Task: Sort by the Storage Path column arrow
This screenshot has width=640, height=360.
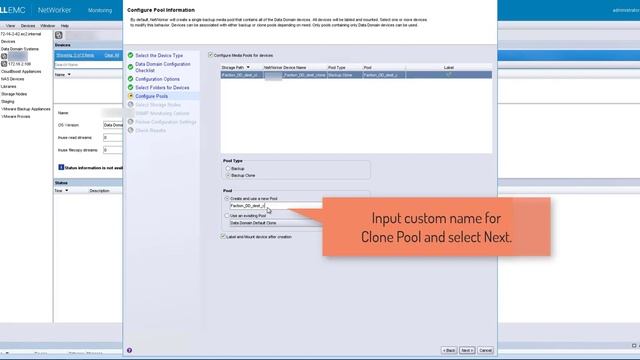Action: coord(248,67)
